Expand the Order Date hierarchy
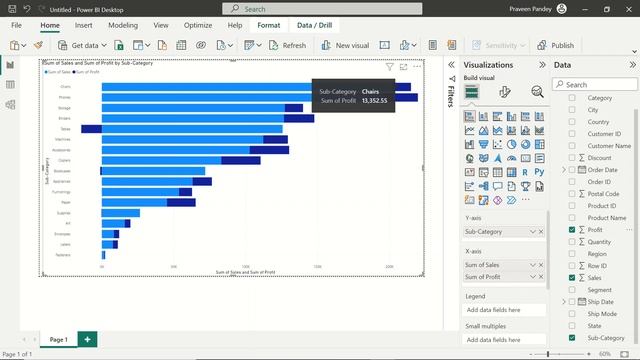This screenshot has height=360, width=640. point(564,170)
